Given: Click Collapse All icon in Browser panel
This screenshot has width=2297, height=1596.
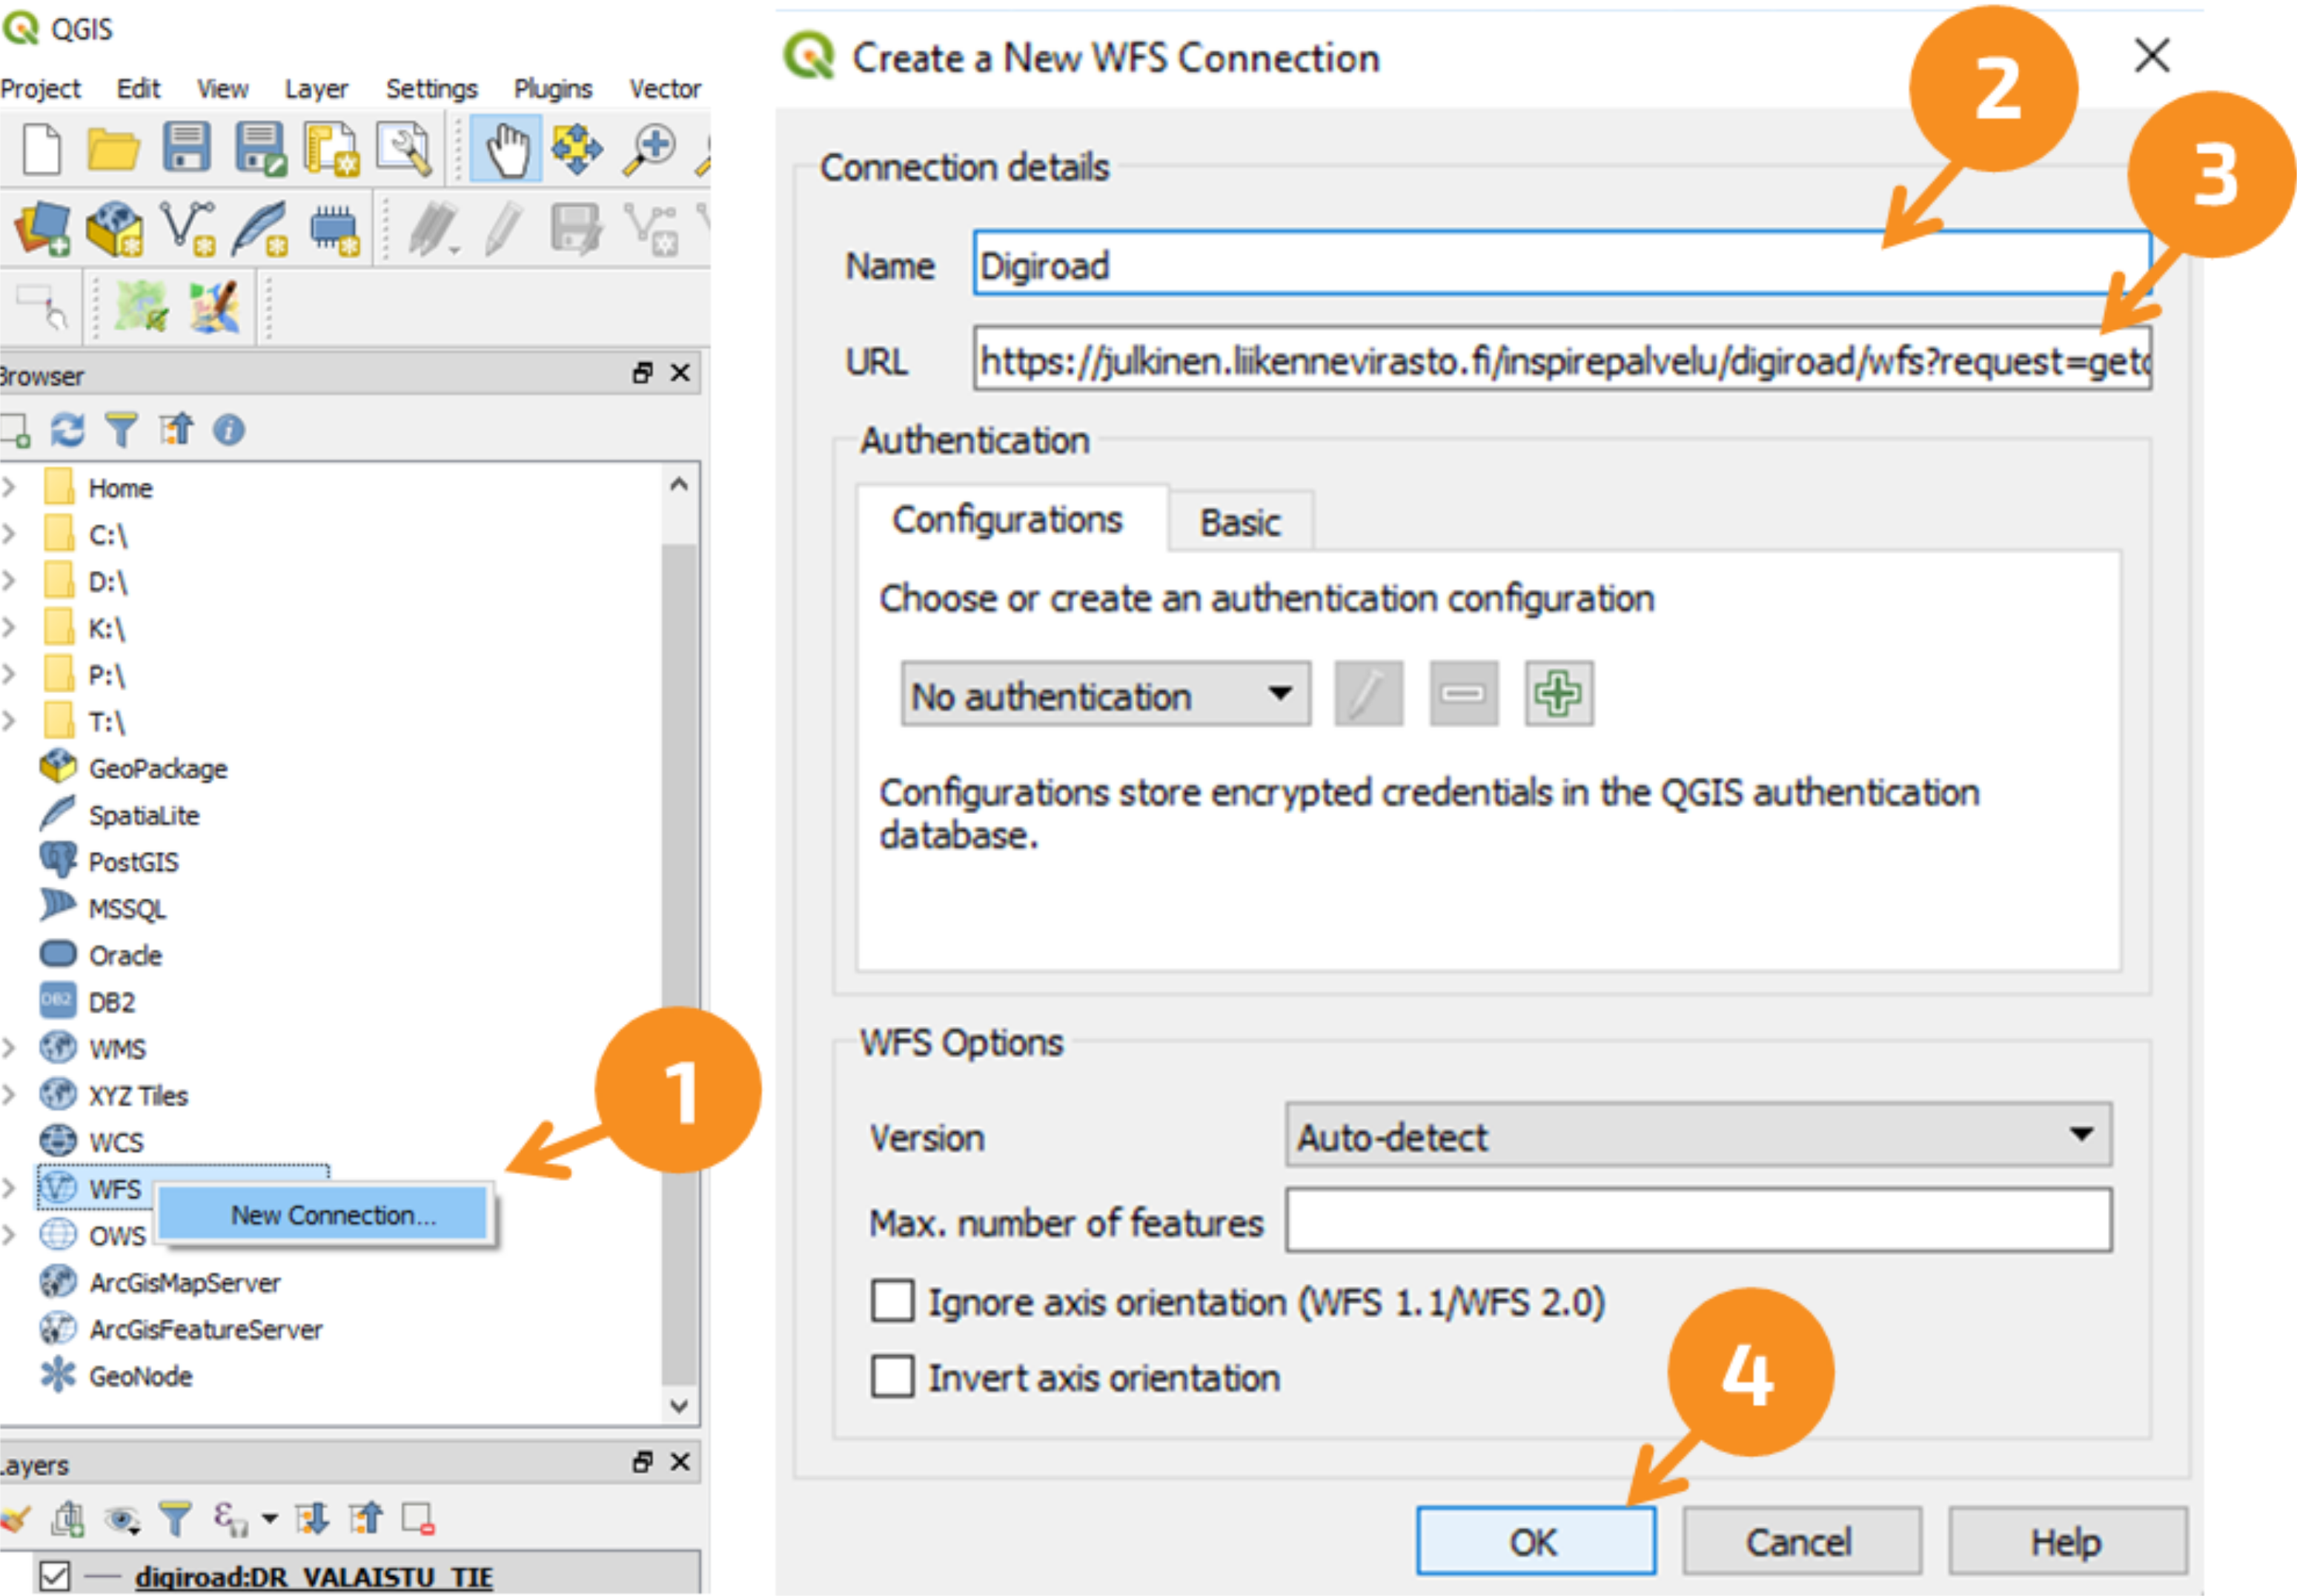Looking at the screenshot, I should click(x=176, y=430).
